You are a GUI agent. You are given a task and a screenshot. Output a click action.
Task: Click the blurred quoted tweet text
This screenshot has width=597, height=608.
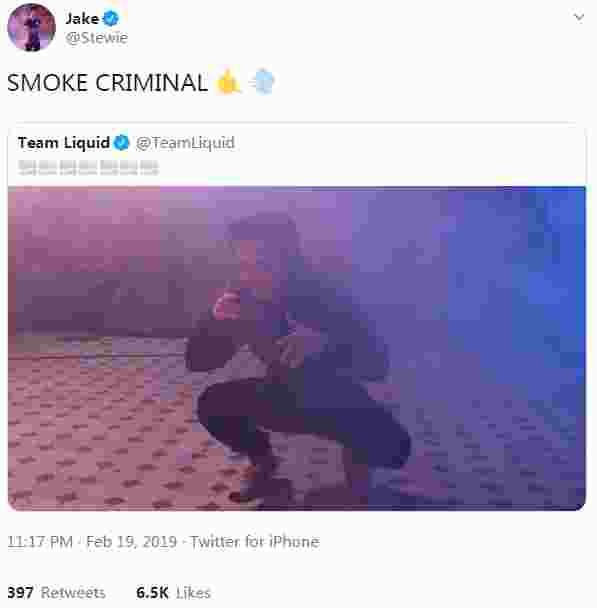[88, 168]
